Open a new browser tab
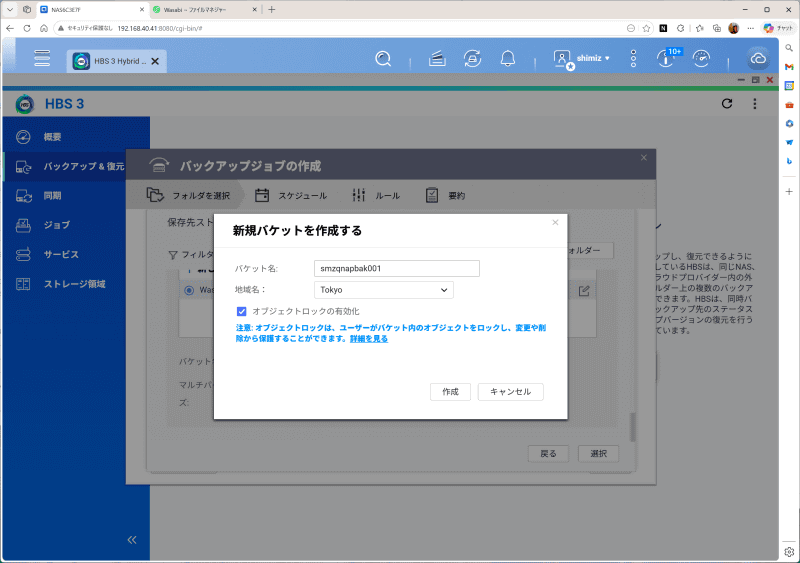 point(271,10)
